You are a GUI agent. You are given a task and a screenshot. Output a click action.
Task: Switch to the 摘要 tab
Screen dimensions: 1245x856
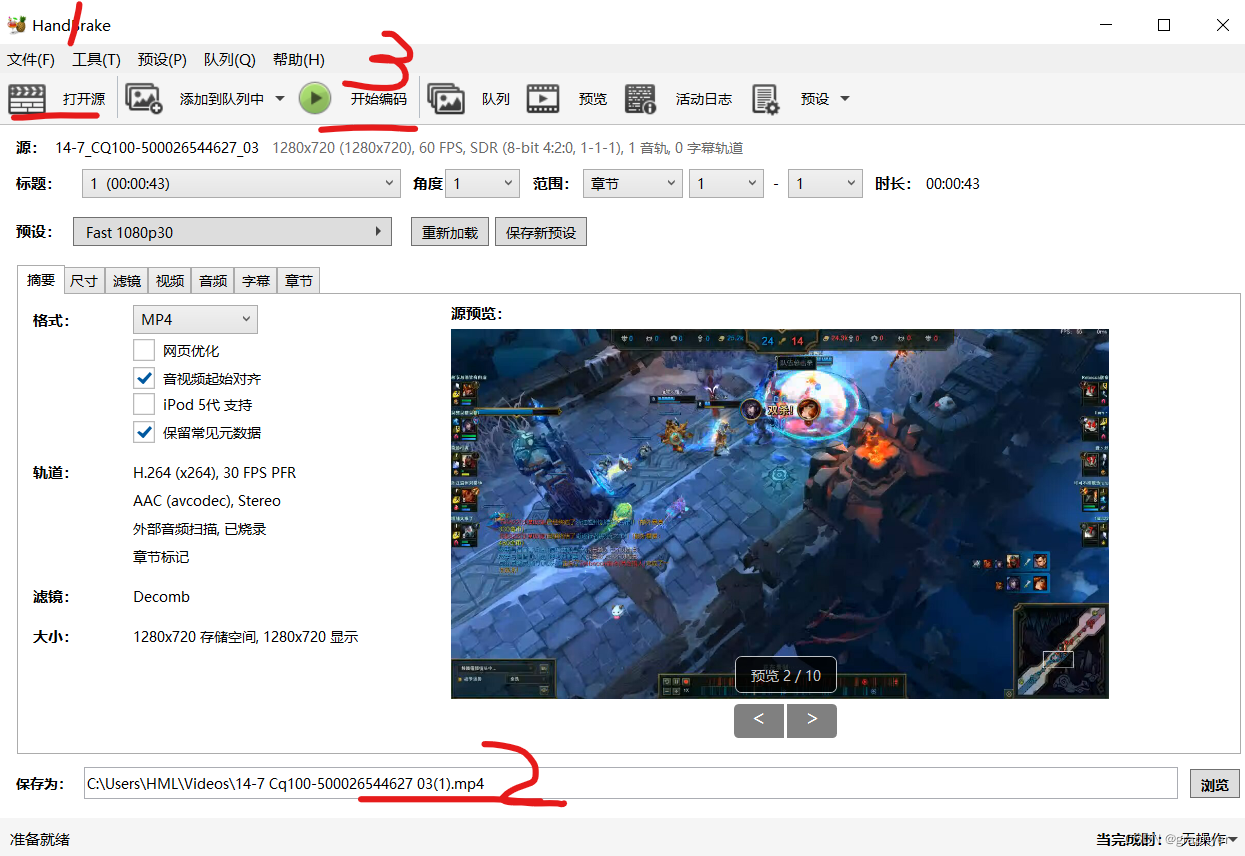click(x=41, y=280)
